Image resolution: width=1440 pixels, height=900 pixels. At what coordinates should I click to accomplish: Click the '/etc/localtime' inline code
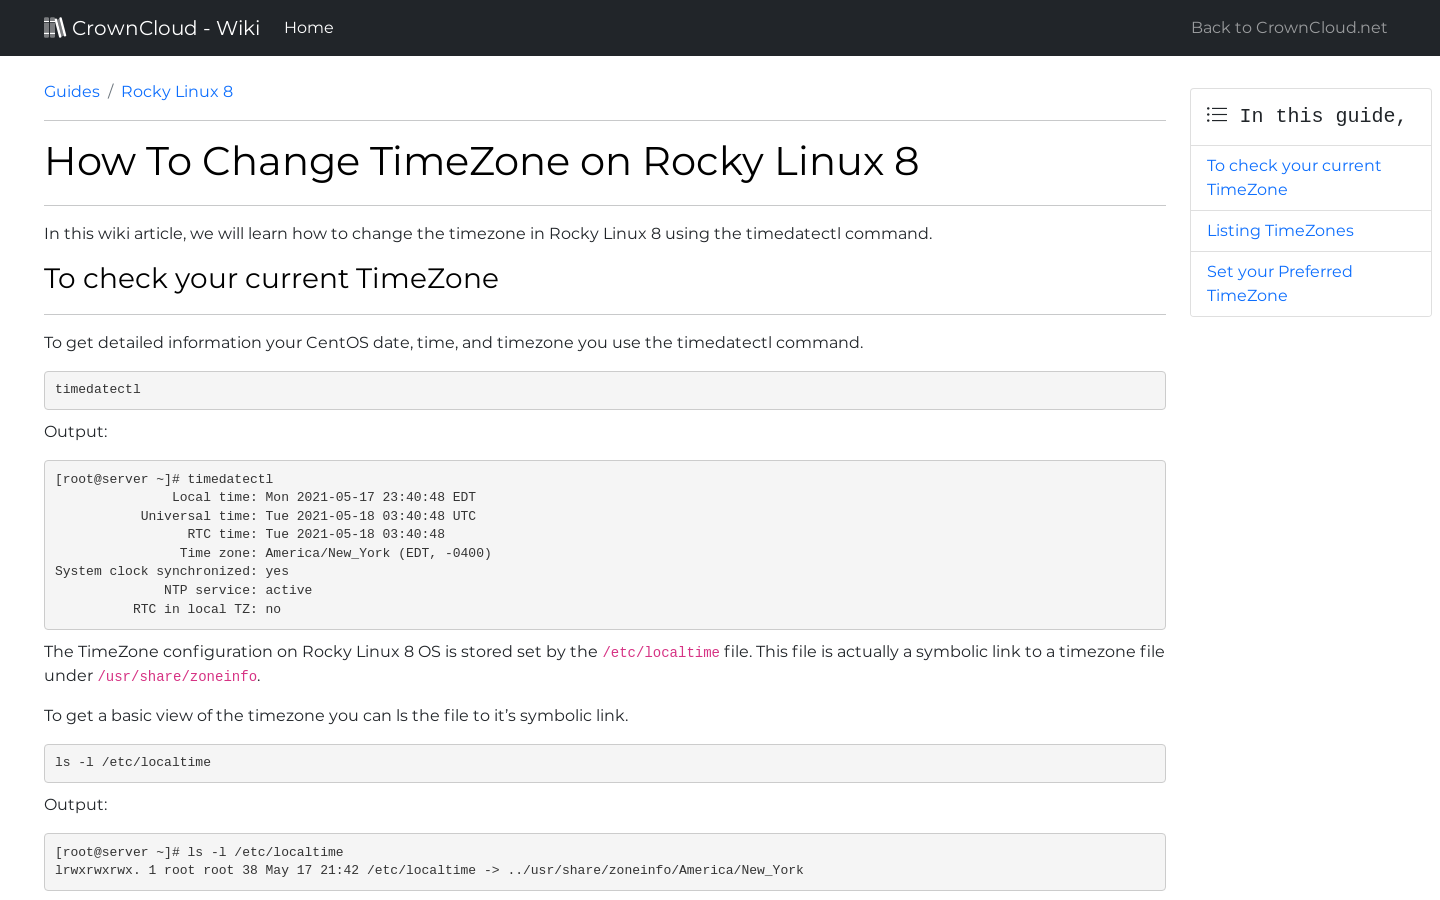[661, 652]
